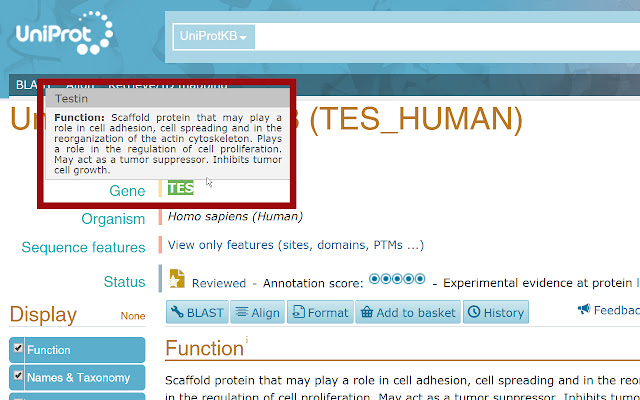
Task: Click the Reviewed status star icon
Action: [177, 279]
